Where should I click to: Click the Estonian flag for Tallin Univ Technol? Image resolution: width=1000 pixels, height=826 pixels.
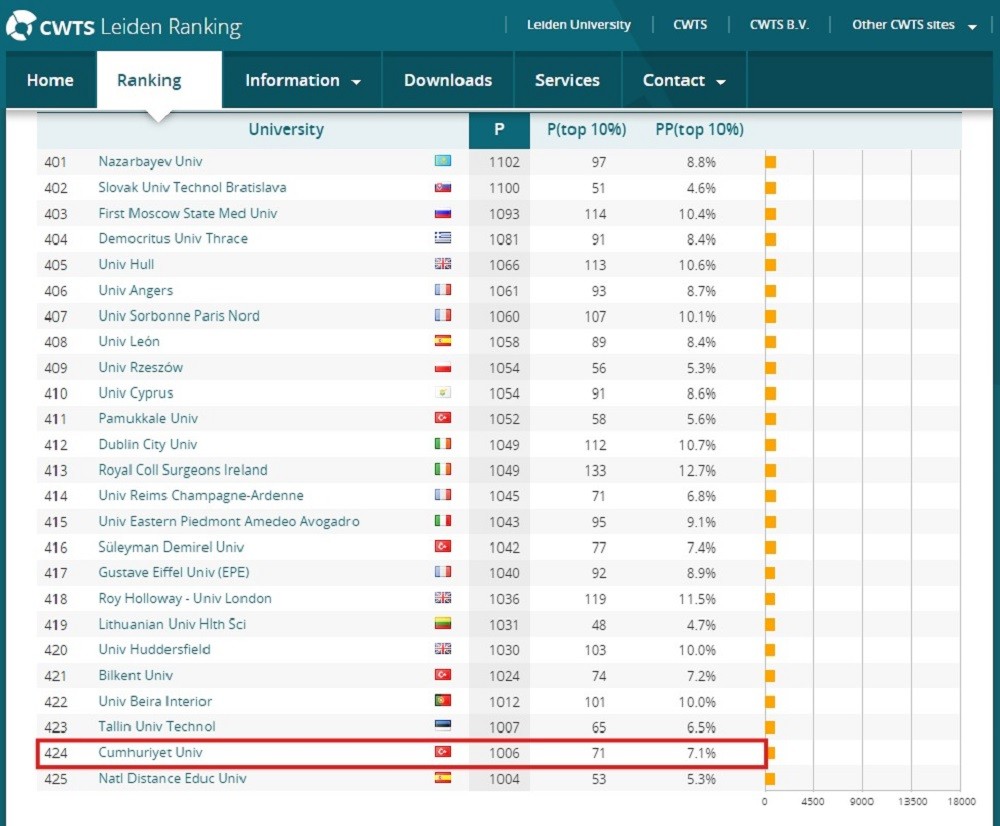coord(442,727)
